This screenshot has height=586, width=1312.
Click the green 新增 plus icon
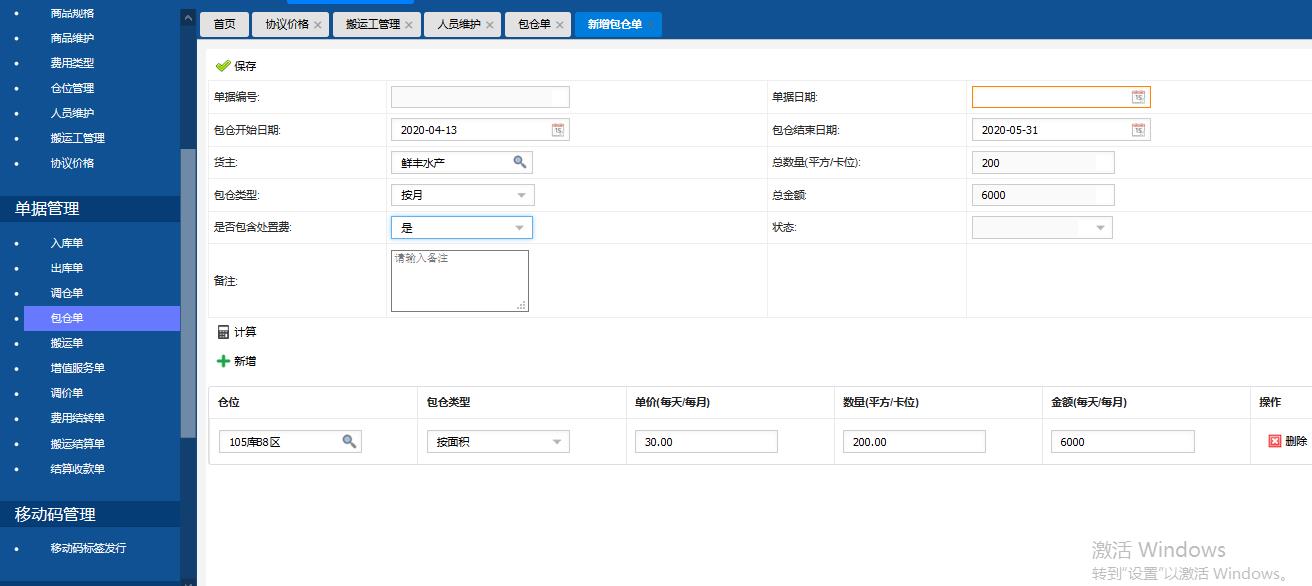coord(222,361)
